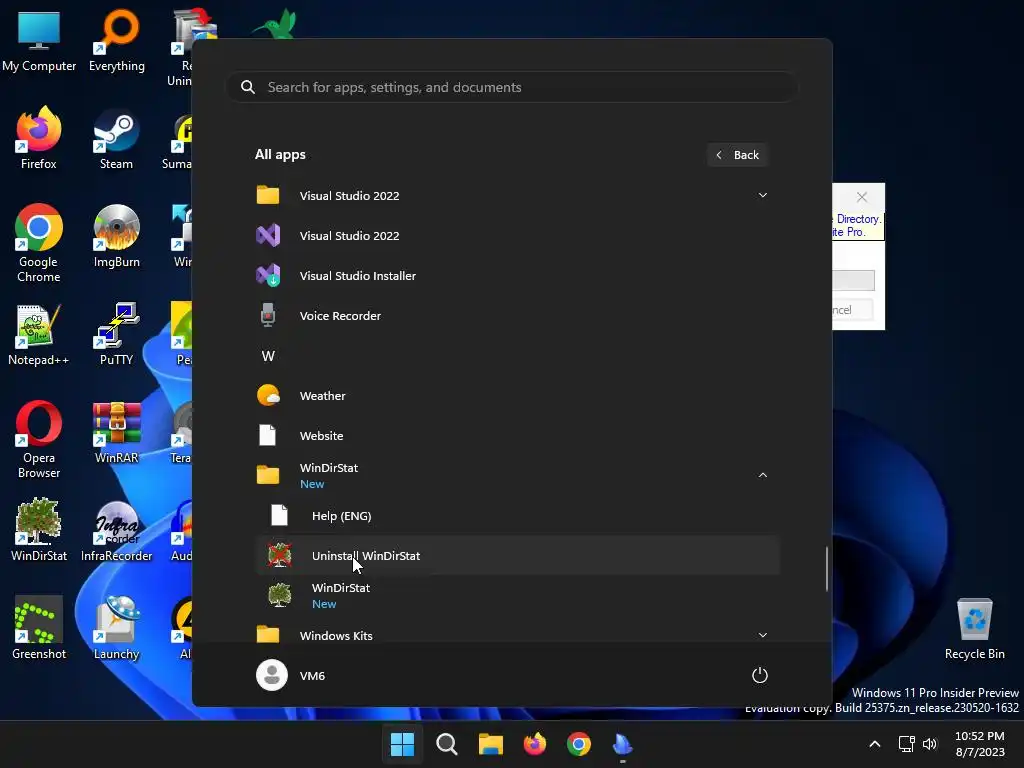
Task: Launch Steam desktop shortcut
Action: pos(116,138)
